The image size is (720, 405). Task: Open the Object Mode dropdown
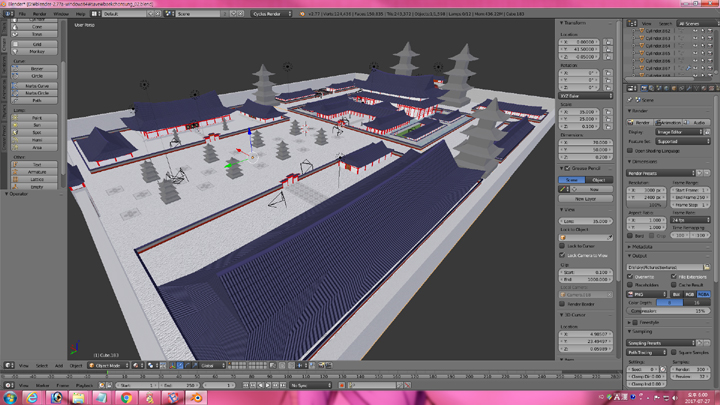[x=108, y=366]
